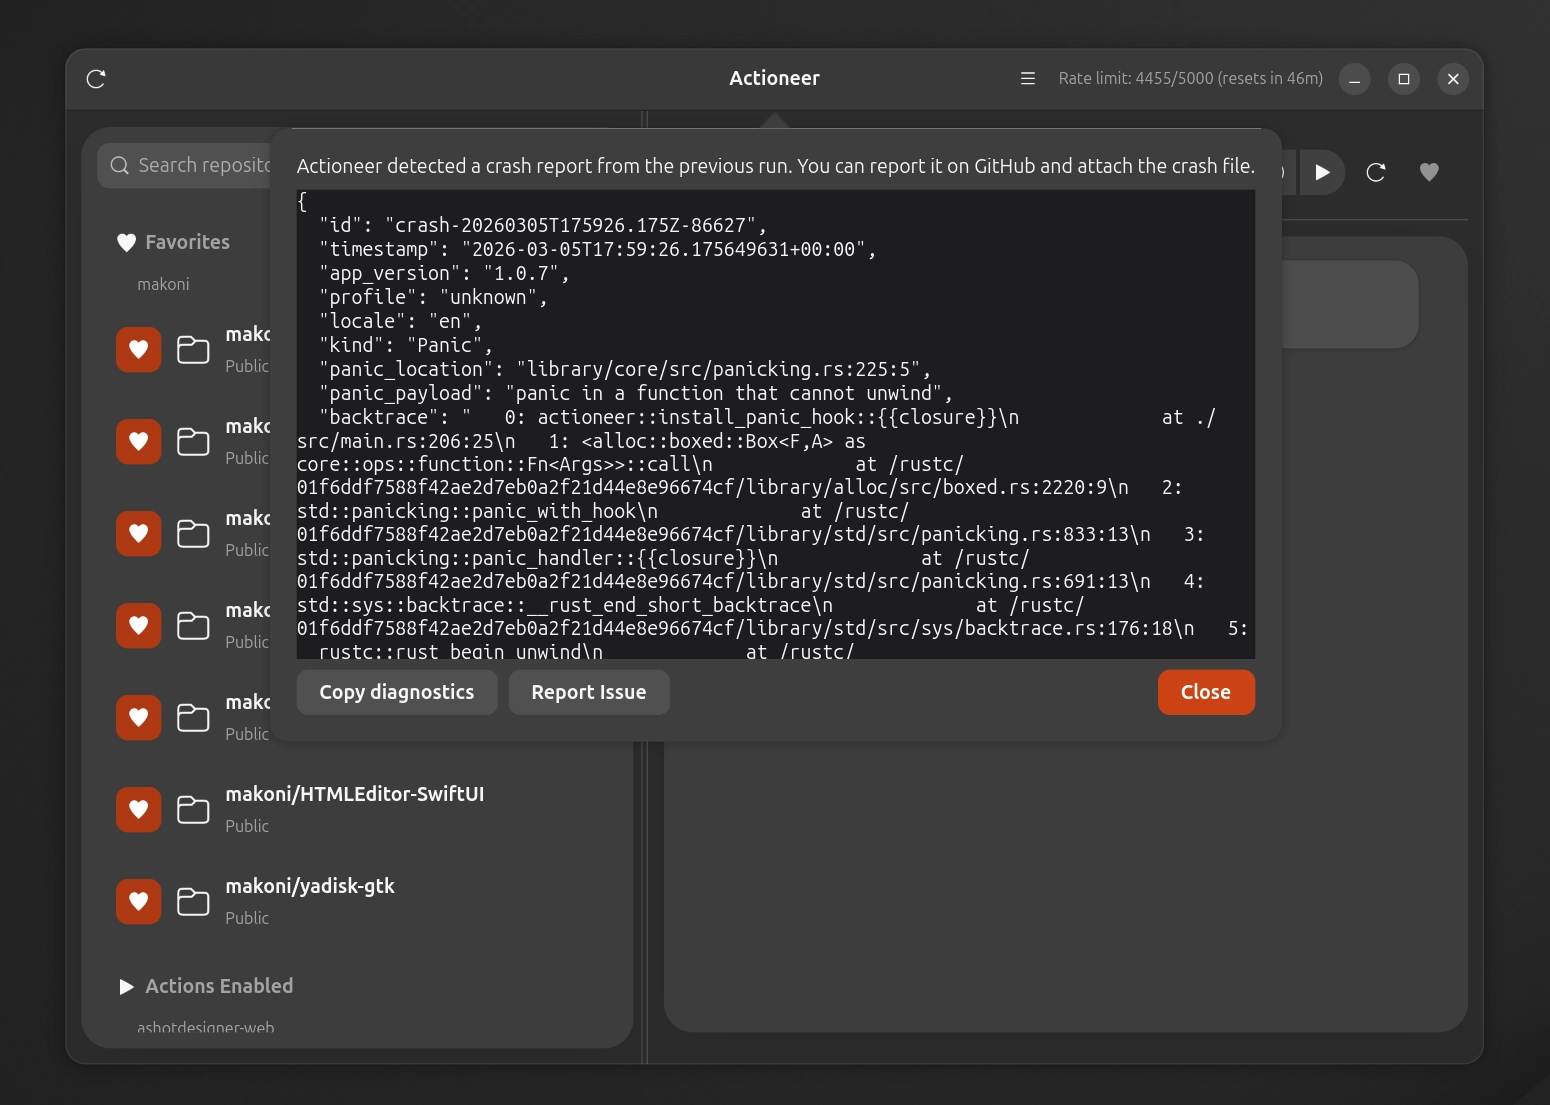Click the reload icon in the top-left corner
Screen dimensions: 1550x1105
[x=96, y=78]
